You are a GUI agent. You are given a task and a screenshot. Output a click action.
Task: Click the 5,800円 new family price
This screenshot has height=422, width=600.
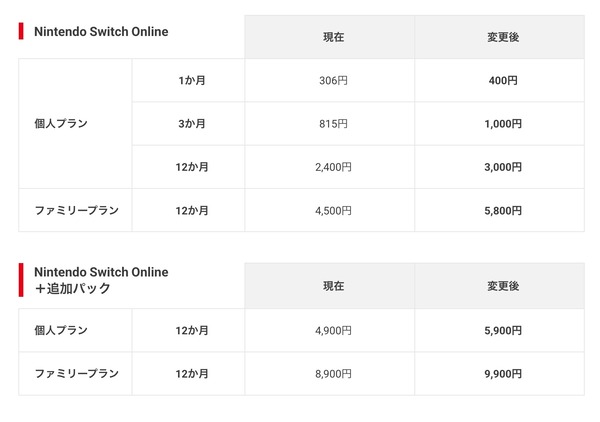503,211
